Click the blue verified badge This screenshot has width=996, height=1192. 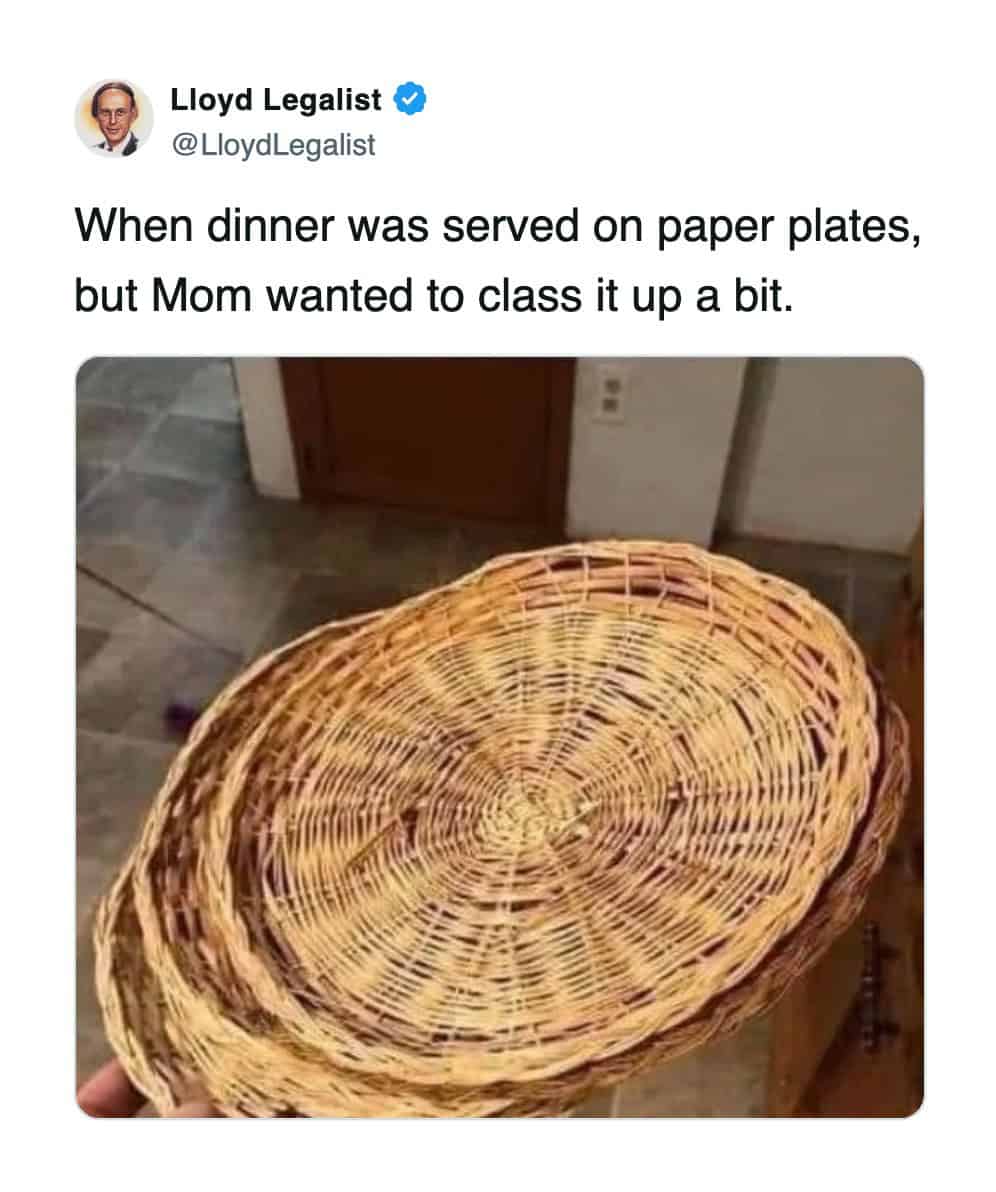click(x=410, y=99)
